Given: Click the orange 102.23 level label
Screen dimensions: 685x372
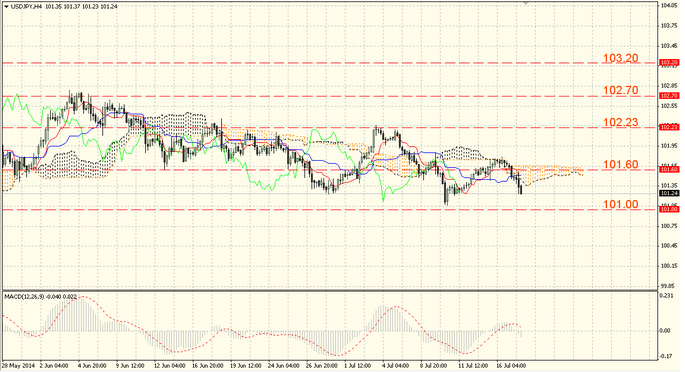Looking at the screenshot, I should pos(621,122).
